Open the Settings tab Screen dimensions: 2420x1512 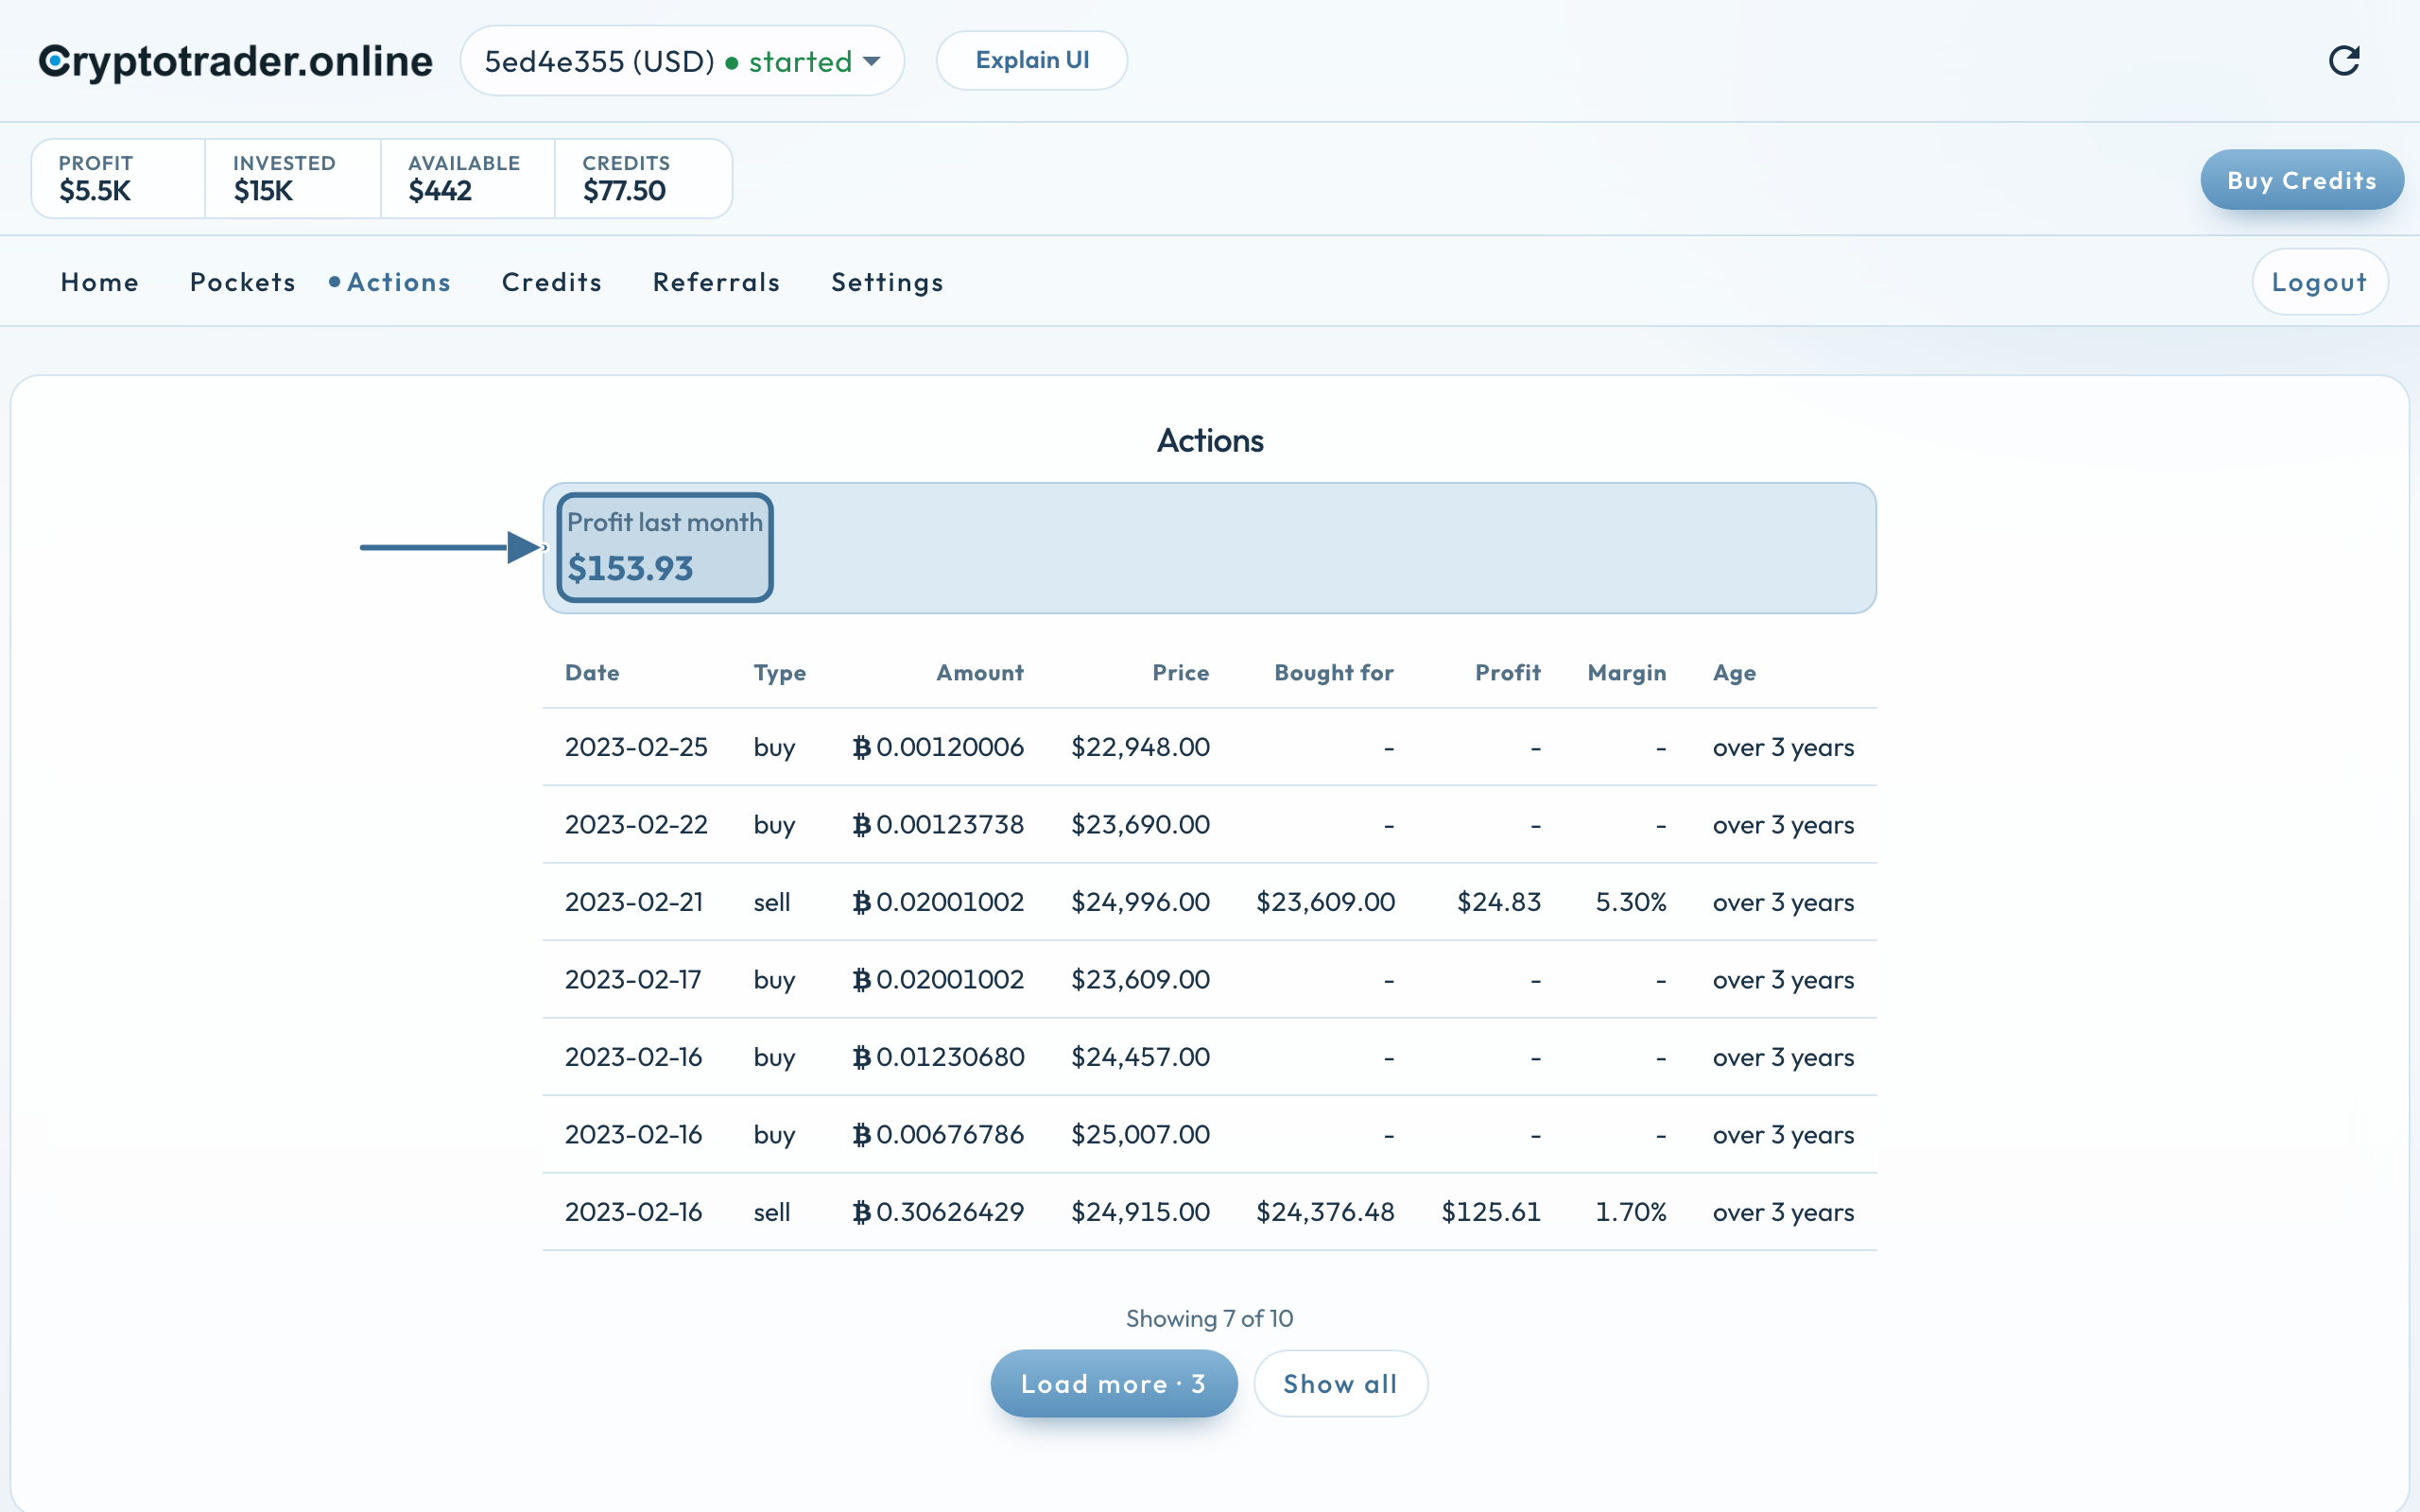888,282
